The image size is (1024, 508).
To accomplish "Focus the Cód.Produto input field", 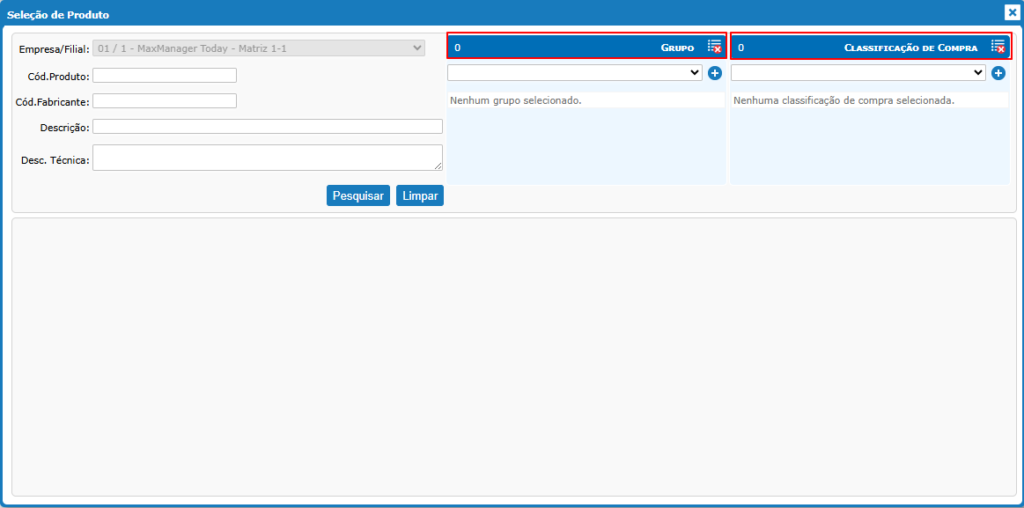I will point(165,76).
